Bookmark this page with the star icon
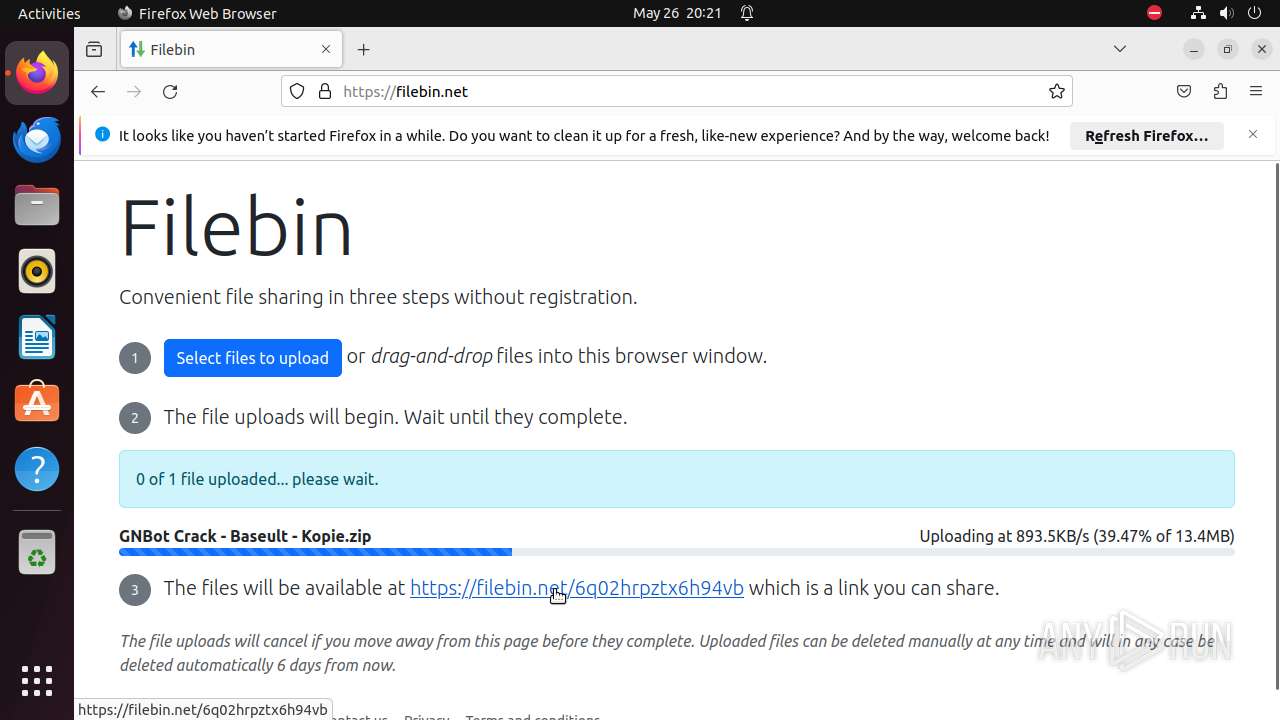 pyautogui.click(x=1057, y=91)
